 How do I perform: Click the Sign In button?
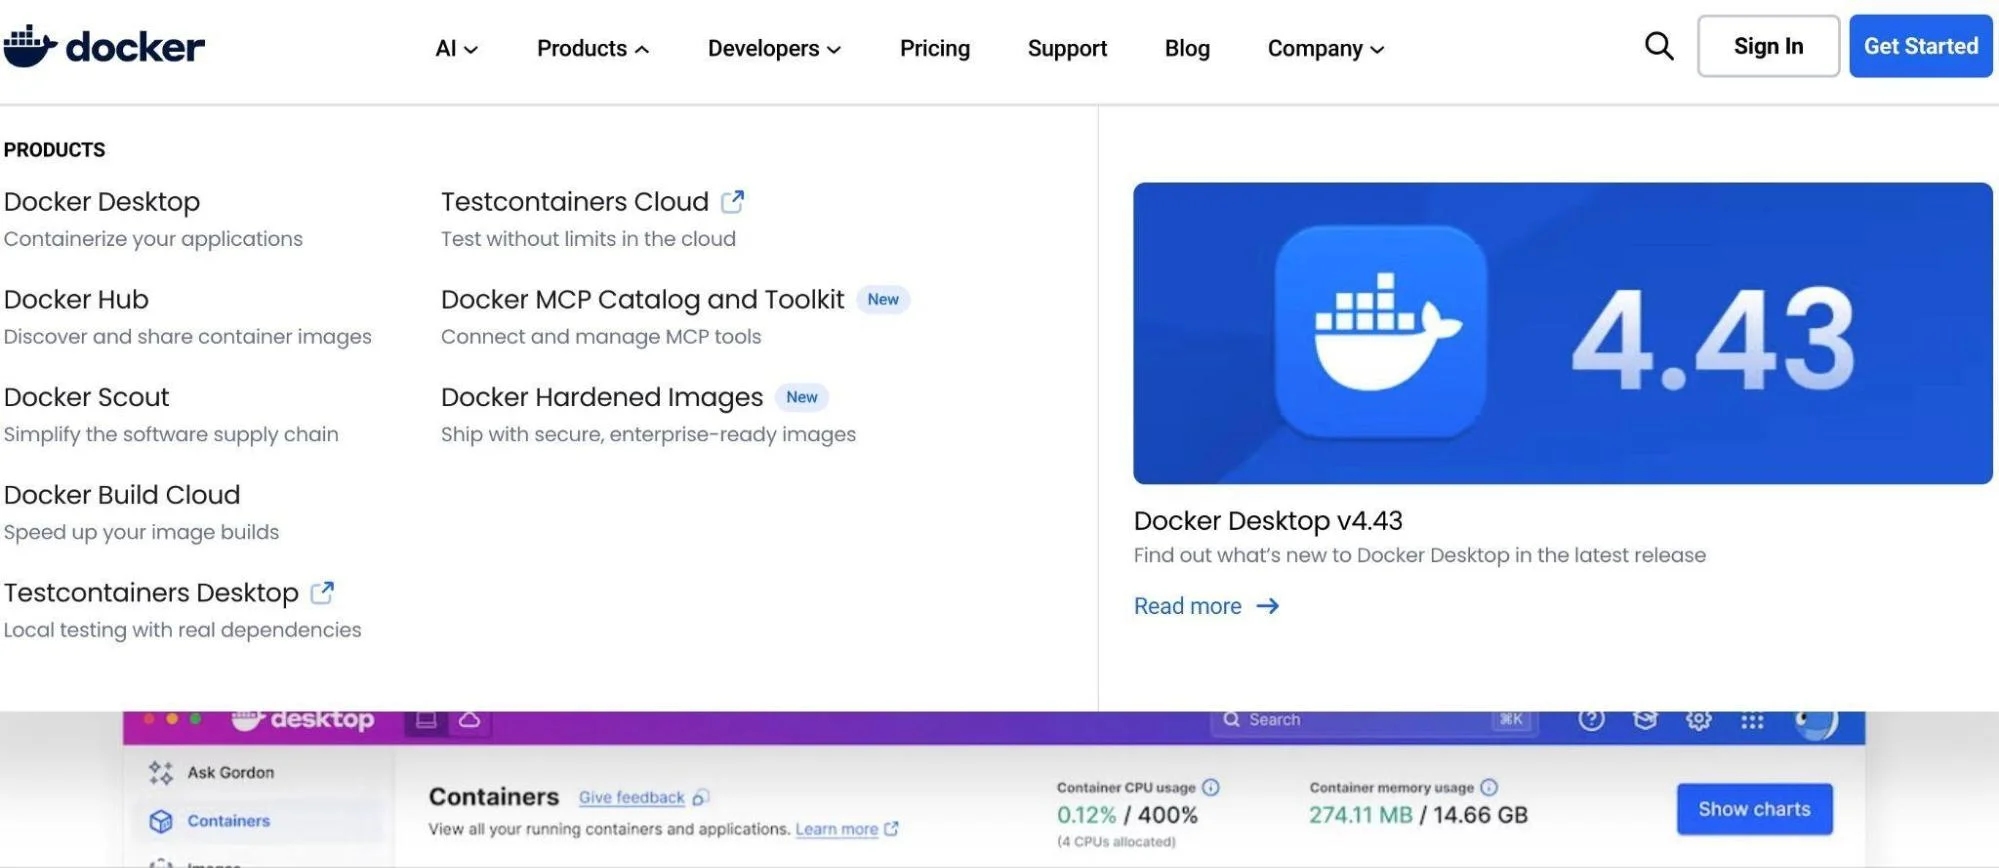point(1768,46)
